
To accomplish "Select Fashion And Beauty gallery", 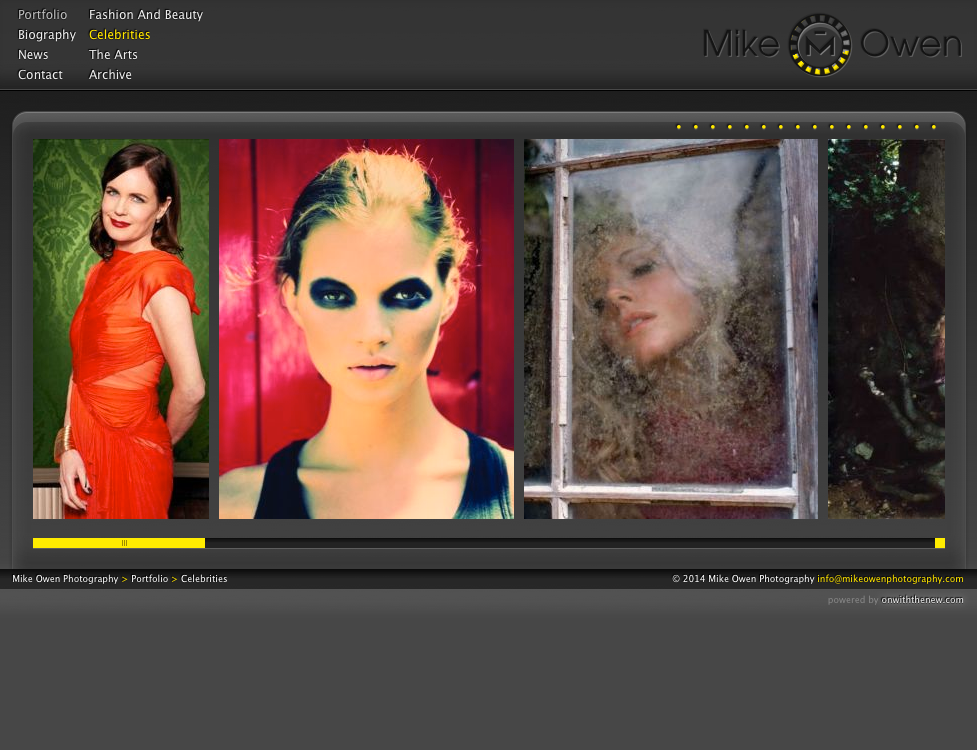I will [x=146, y=15].
